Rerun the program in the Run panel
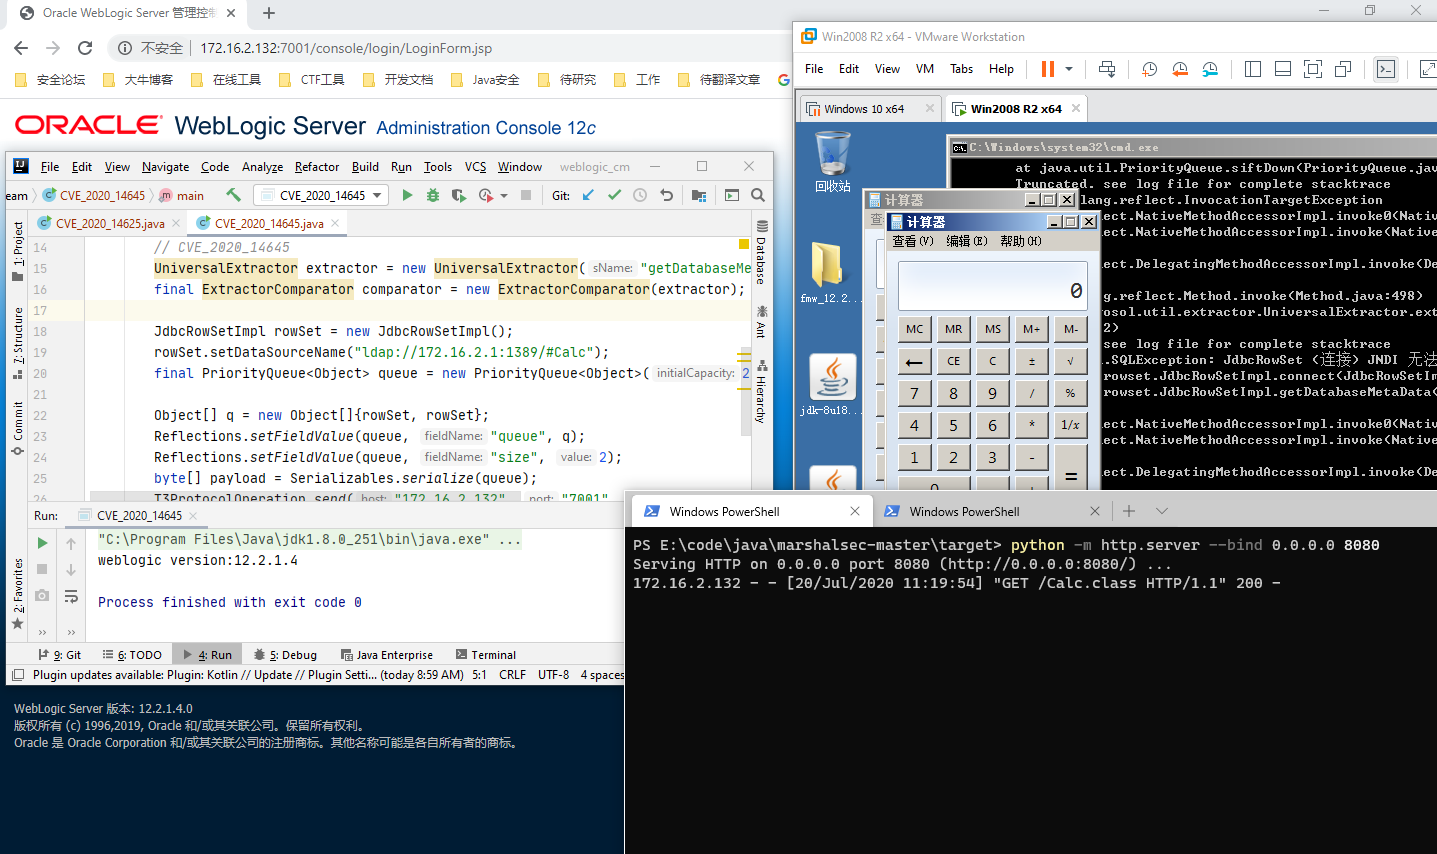 click(x=42, y=543)
